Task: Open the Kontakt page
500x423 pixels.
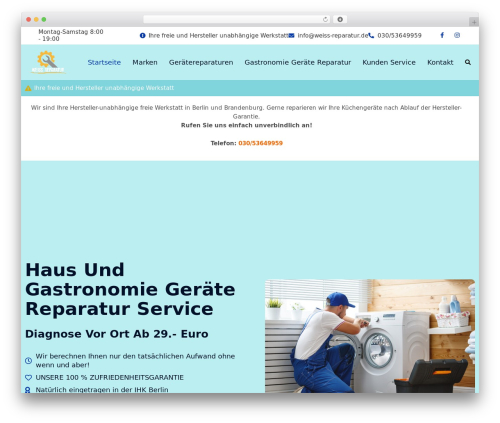Action: pyautogui.click(x=440, y=62)
